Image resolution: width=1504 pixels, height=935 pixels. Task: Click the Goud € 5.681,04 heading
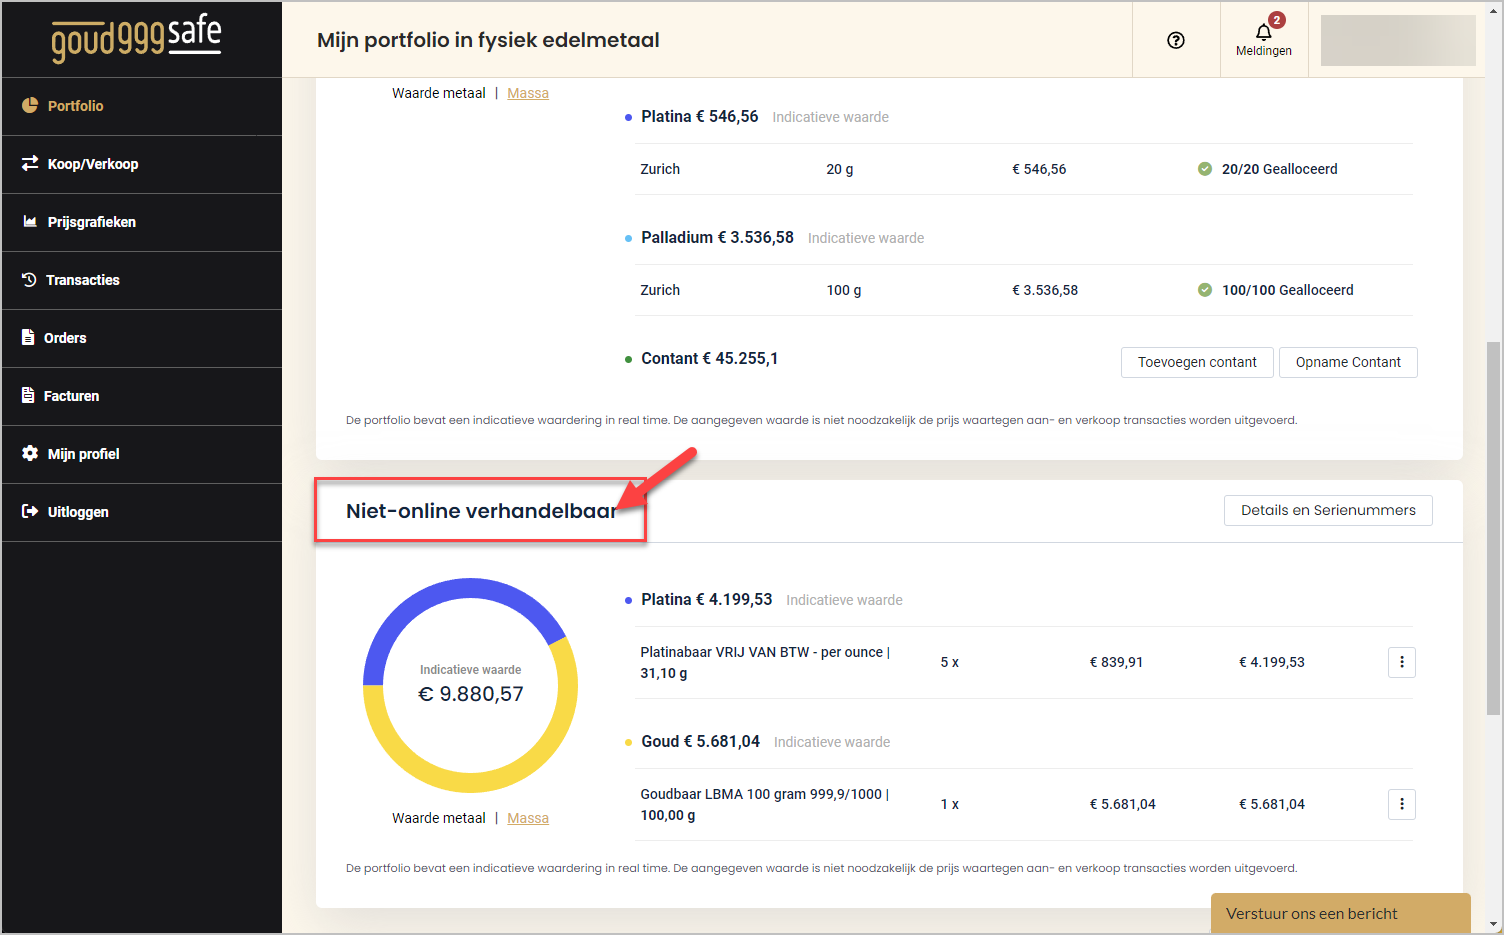(700, 742)
